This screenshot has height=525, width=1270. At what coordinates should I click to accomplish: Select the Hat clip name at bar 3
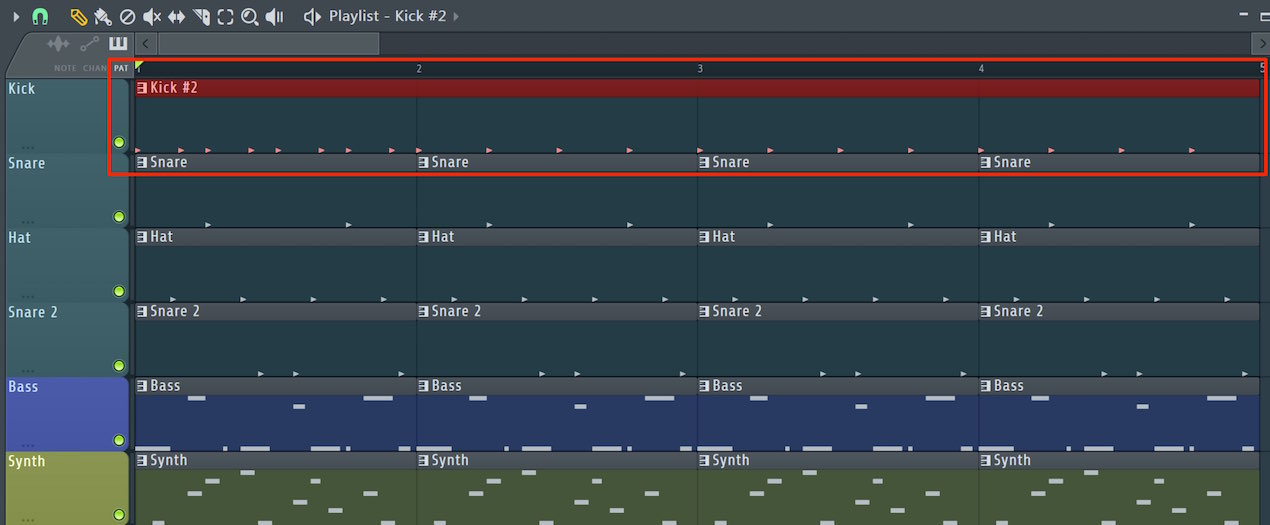724,237
